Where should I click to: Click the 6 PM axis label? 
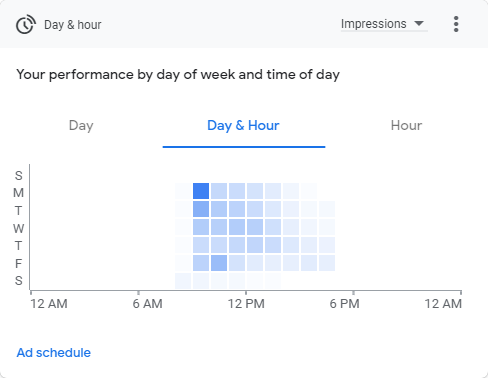pyautogui.click(x=344, y=304)
